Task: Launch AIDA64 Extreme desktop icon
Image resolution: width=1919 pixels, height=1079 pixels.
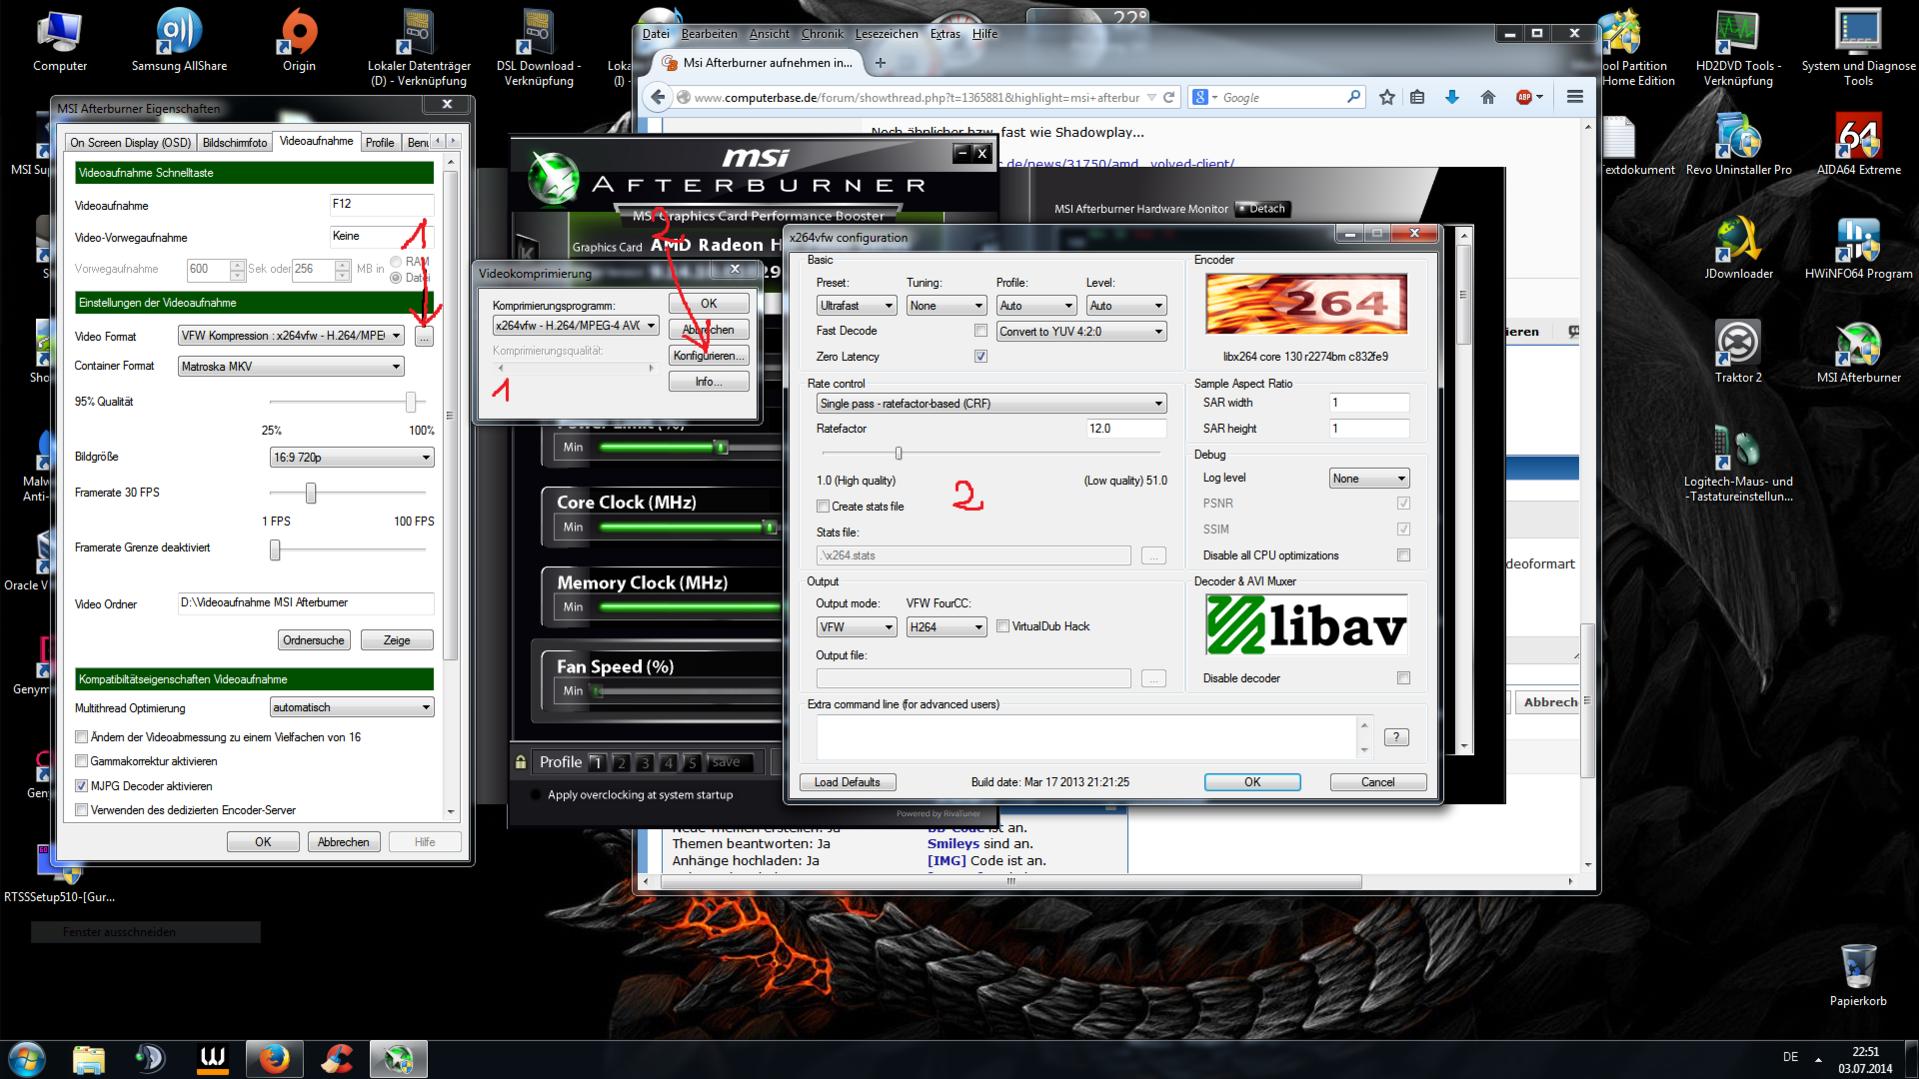Action: click(x=1858, y=143)
